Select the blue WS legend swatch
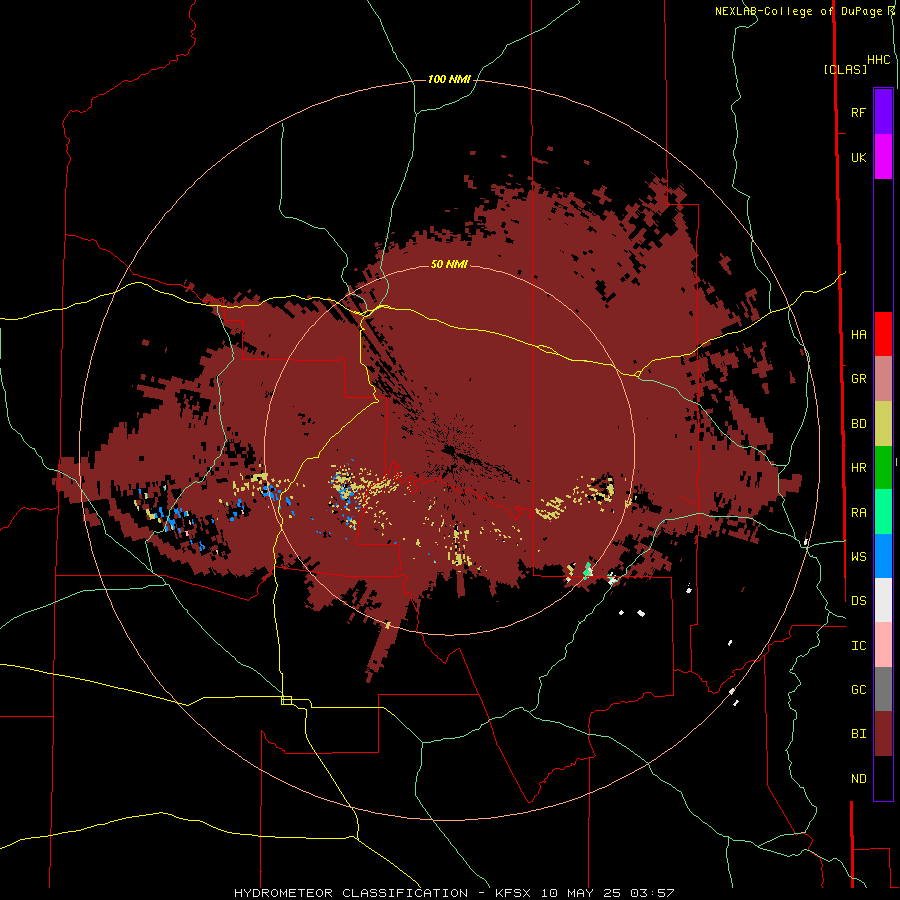Viewport: 900px width, 900px height. point(883,557)
